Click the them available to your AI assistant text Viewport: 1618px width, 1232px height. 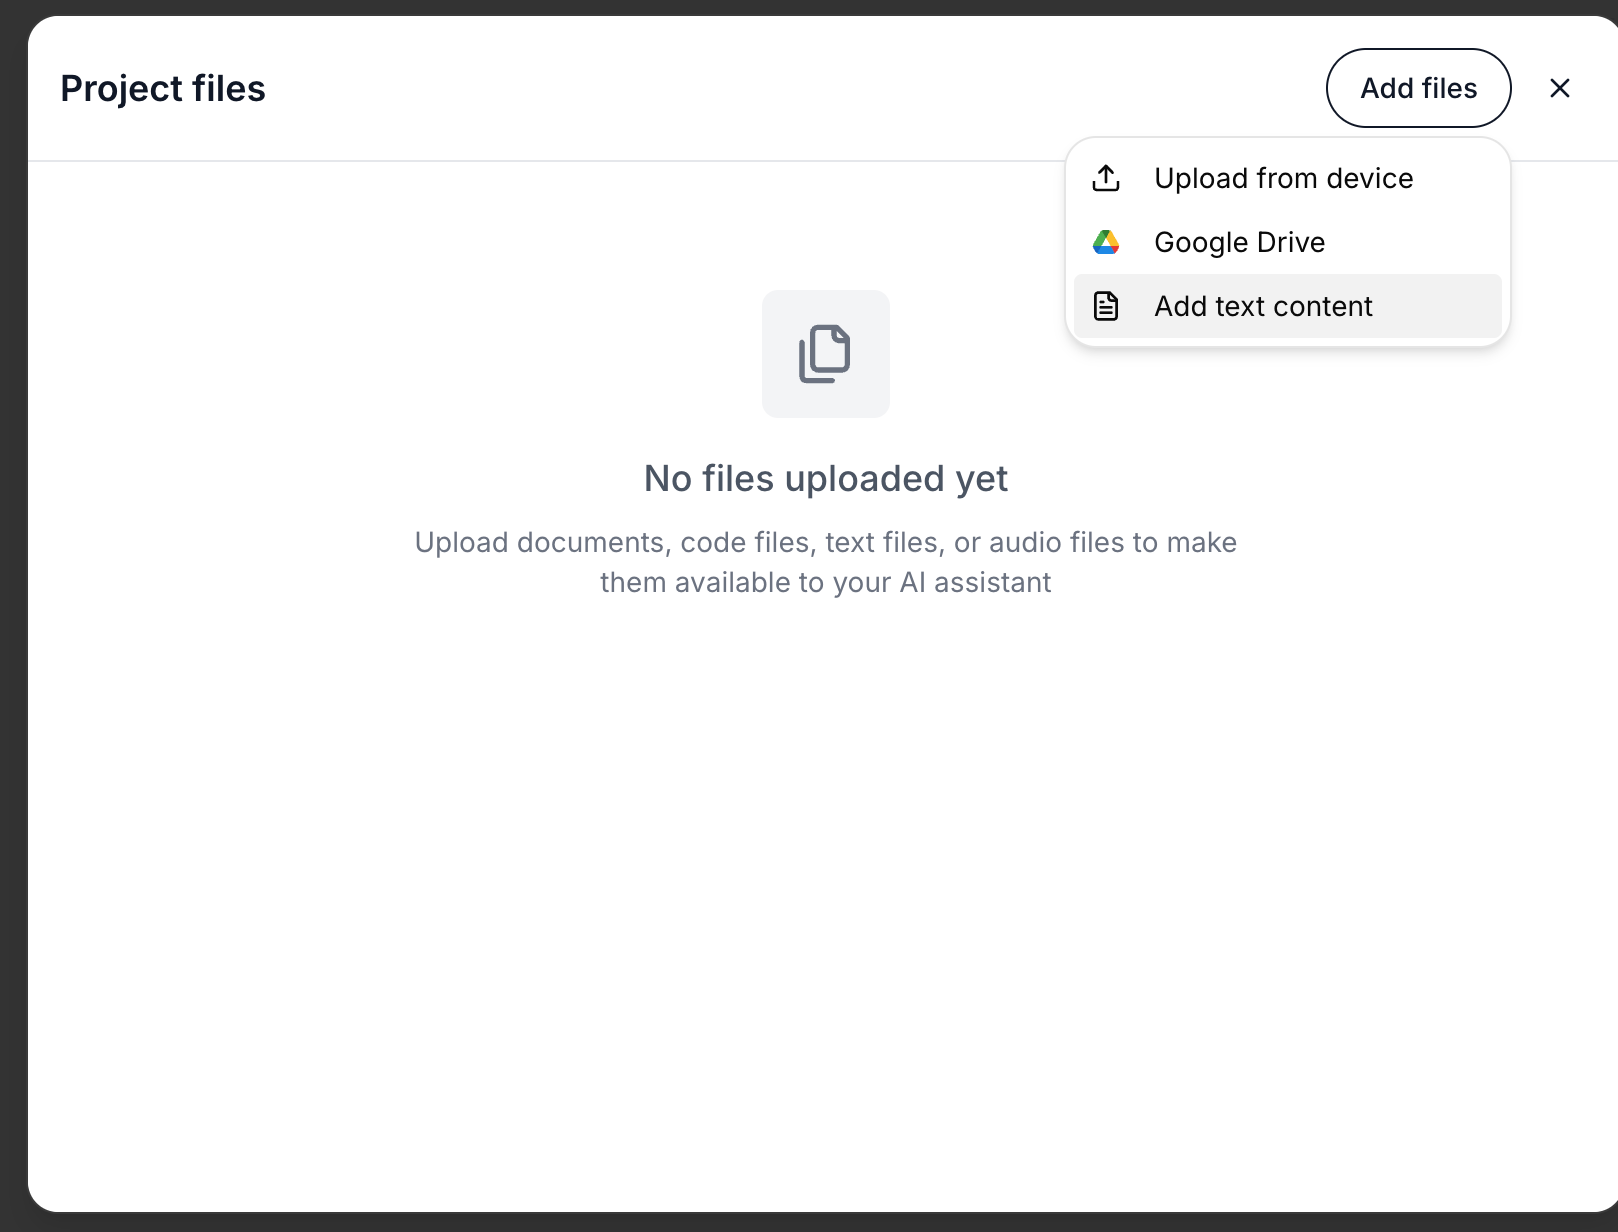pyautogui.click(x=825, y=582)
